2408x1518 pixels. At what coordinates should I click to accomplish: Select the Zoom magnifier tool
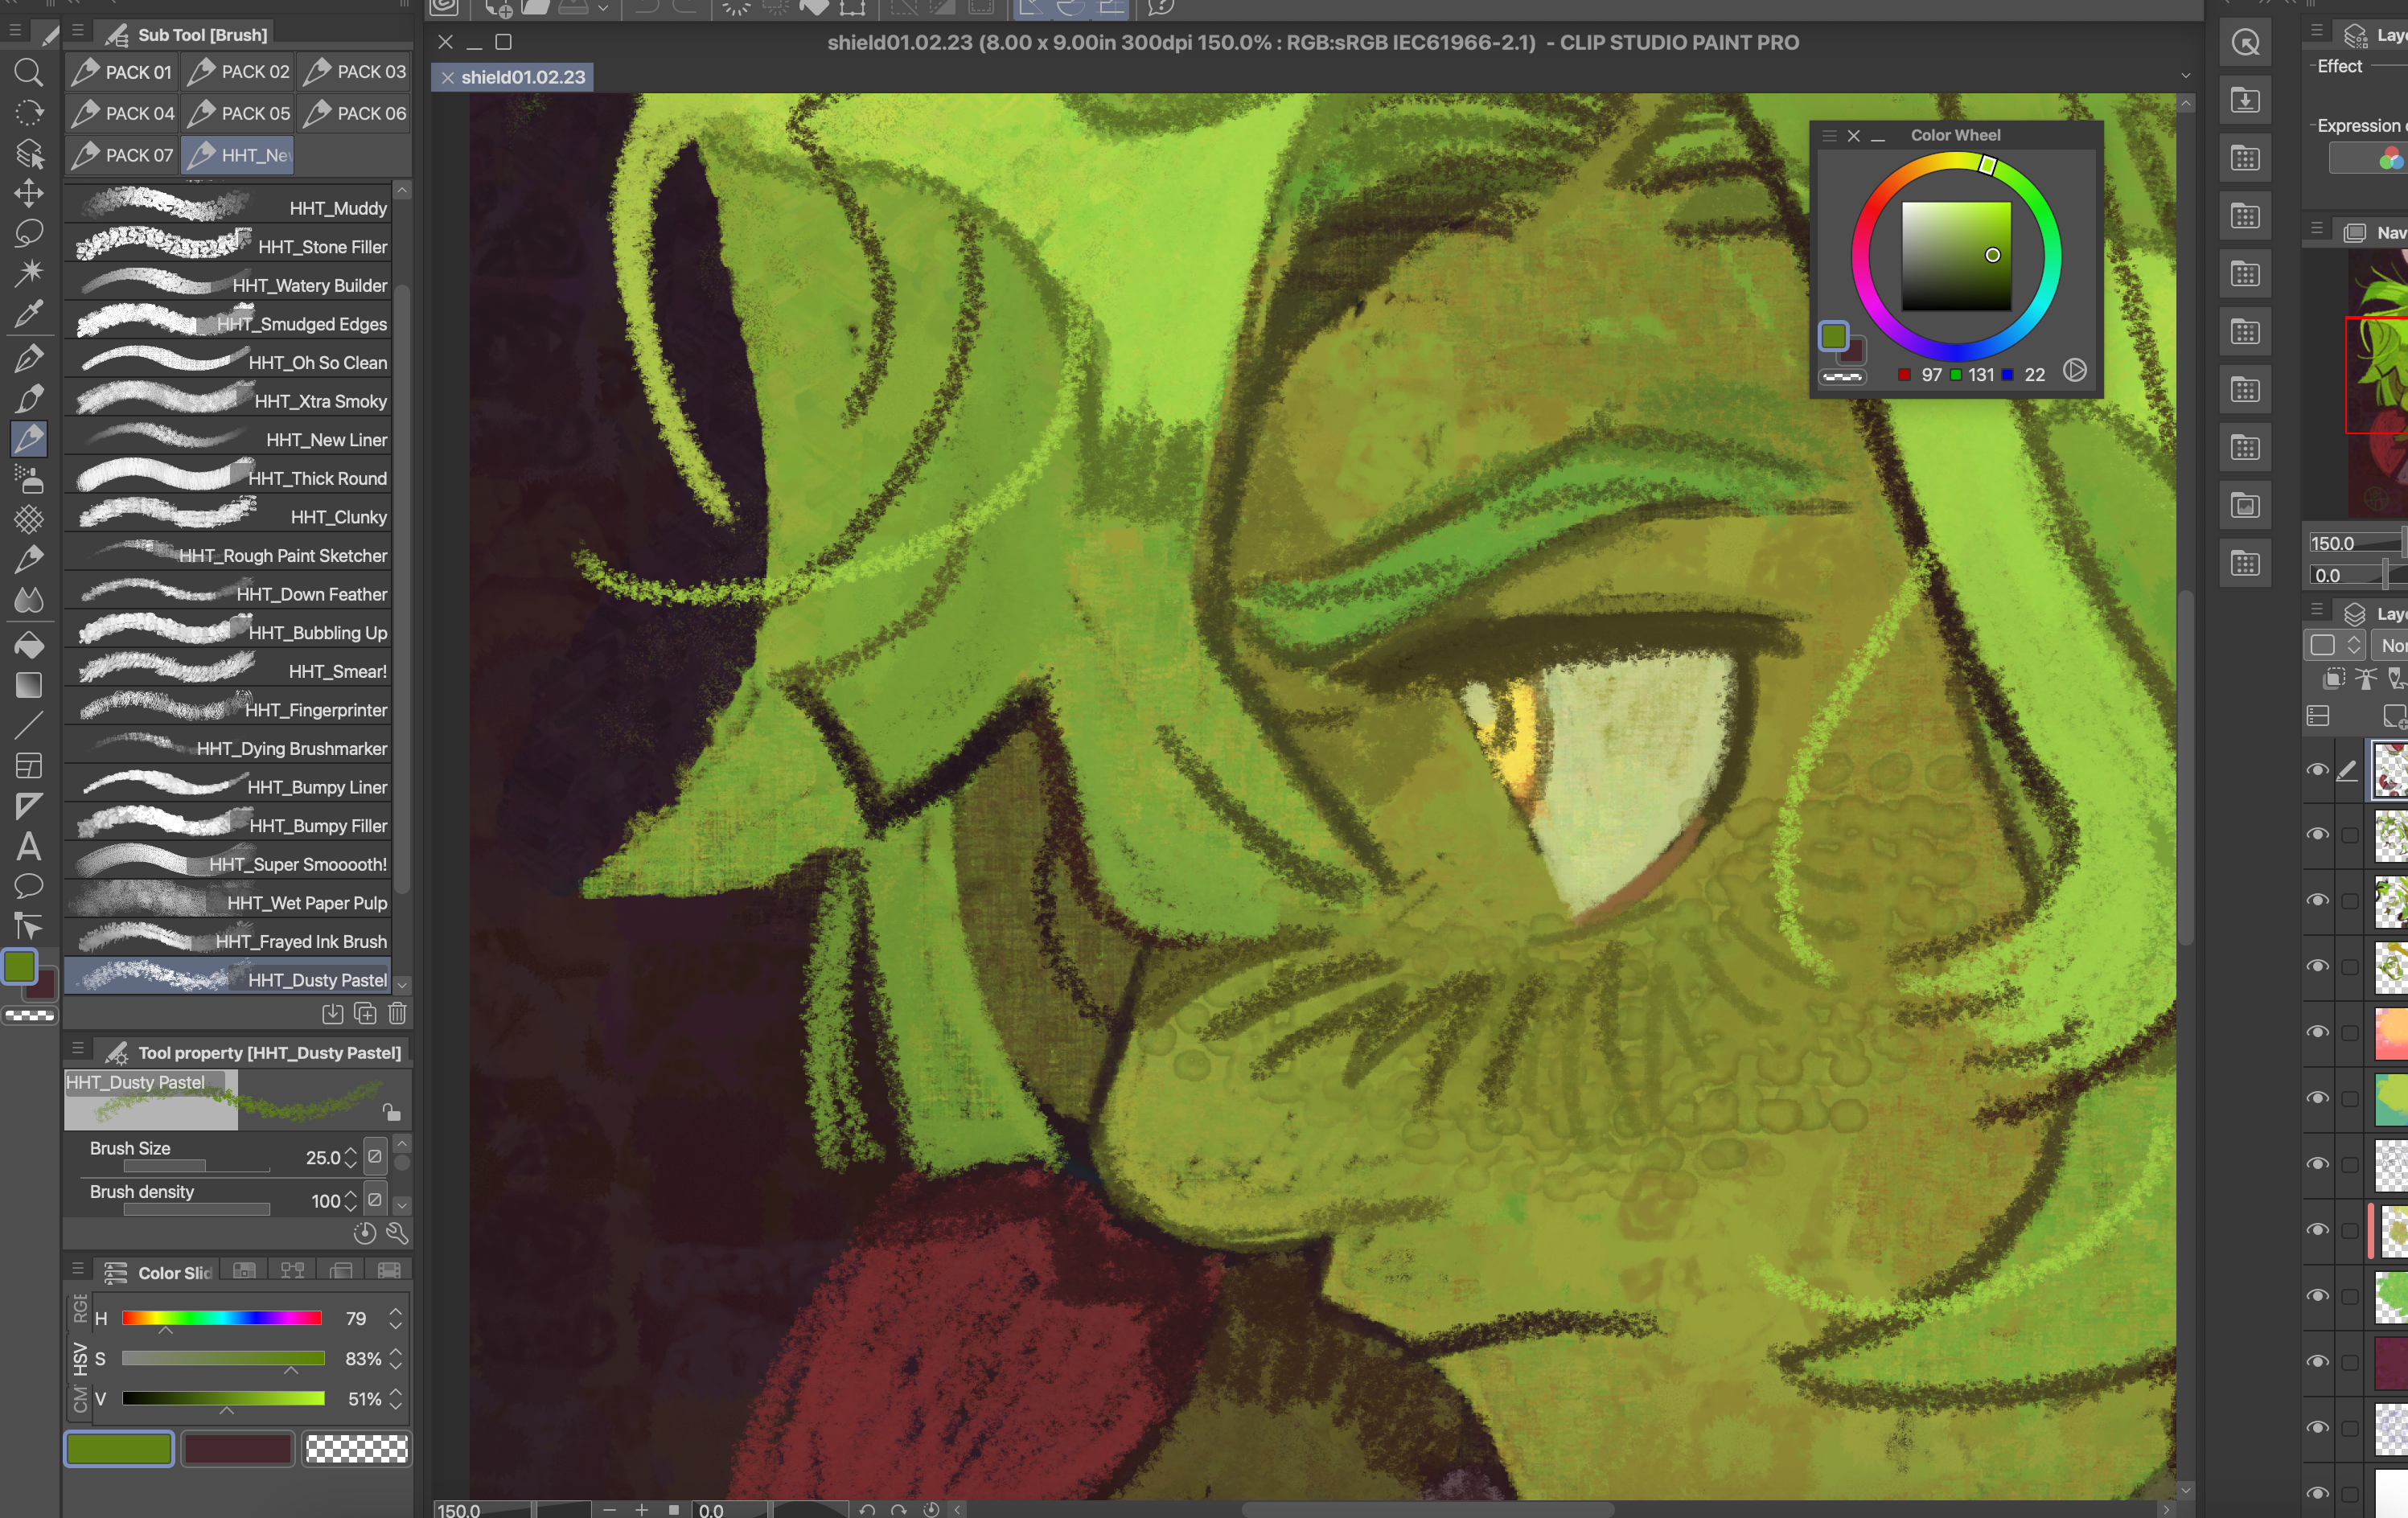pos(28,72)
